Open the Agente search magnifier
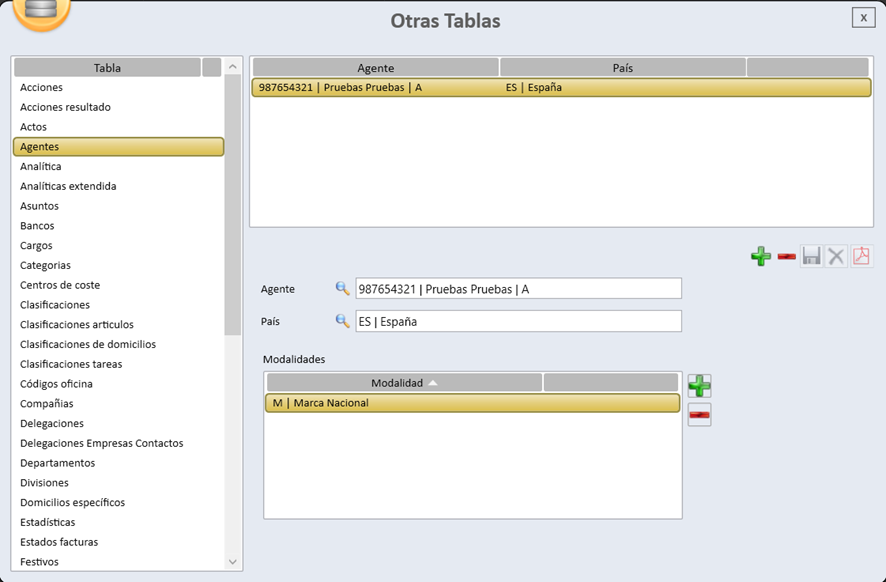886x582 pixels. click(342, 289)
